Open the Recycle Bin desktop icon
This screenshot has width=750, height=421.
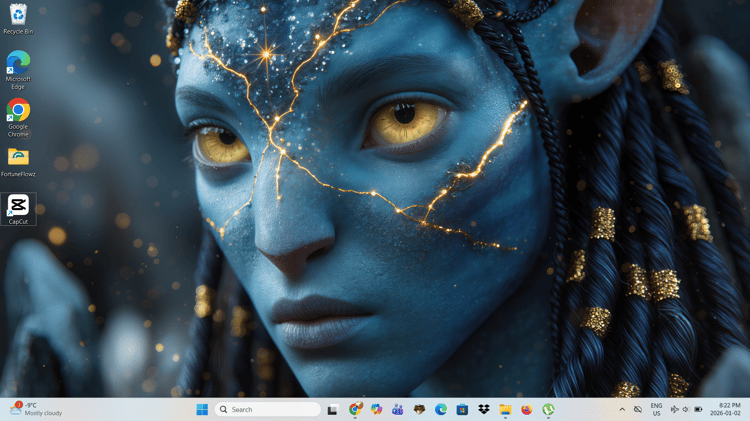click(x=18, y=18)
